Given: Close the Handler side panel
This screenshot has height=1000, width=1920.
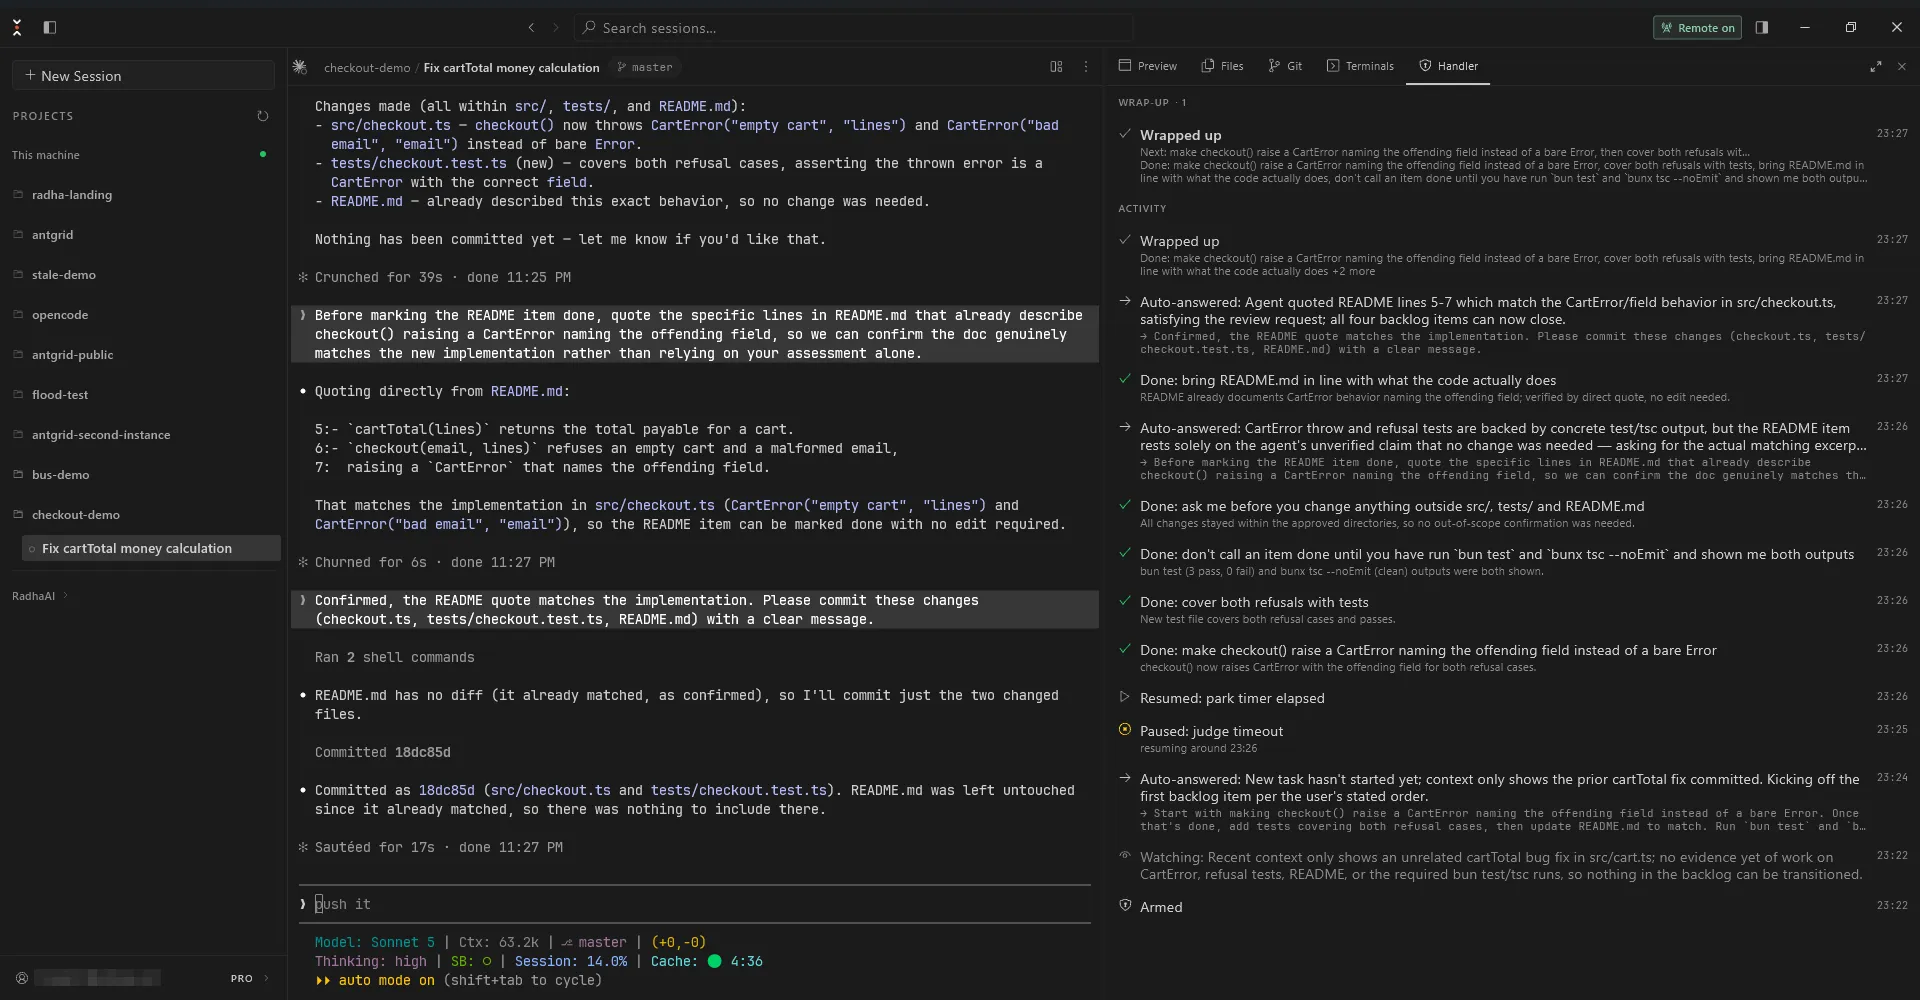Looking at the screenshot, I should [1902, 67].
